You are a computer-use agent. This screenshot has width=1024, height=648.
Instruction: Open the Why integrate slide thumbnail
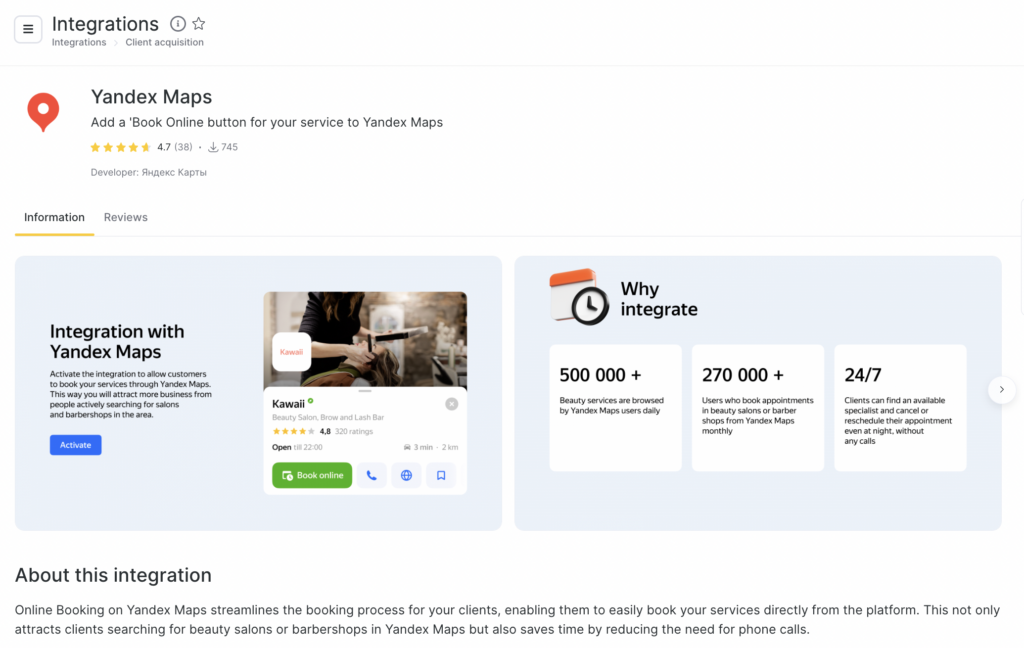tap(757, 393)
